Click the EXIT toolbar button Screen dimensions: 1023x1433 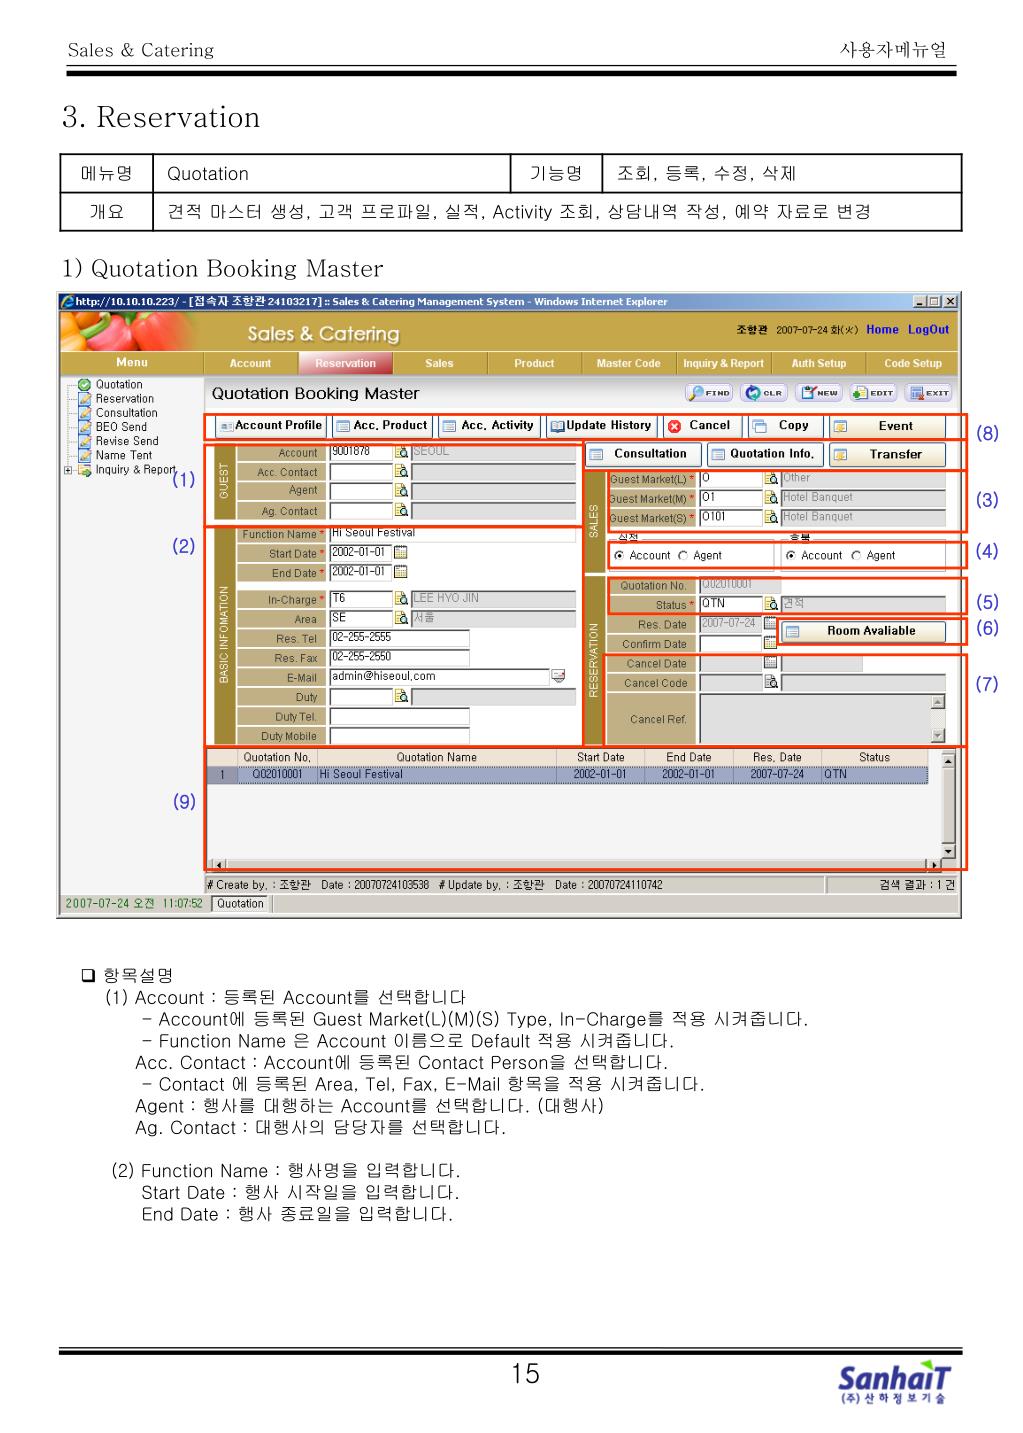click(x=929, y=393)
